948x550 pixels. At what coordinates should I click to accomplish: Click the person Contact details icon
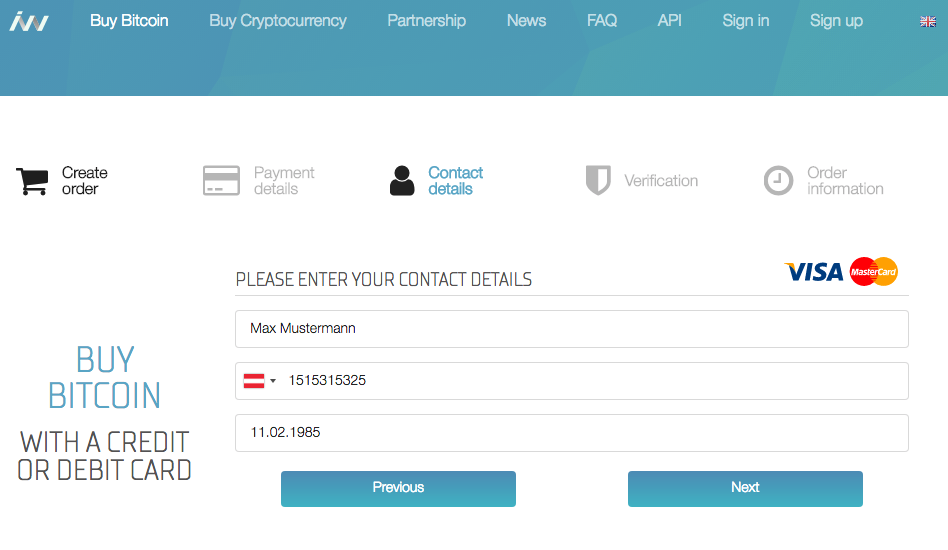tap(402, 181)
